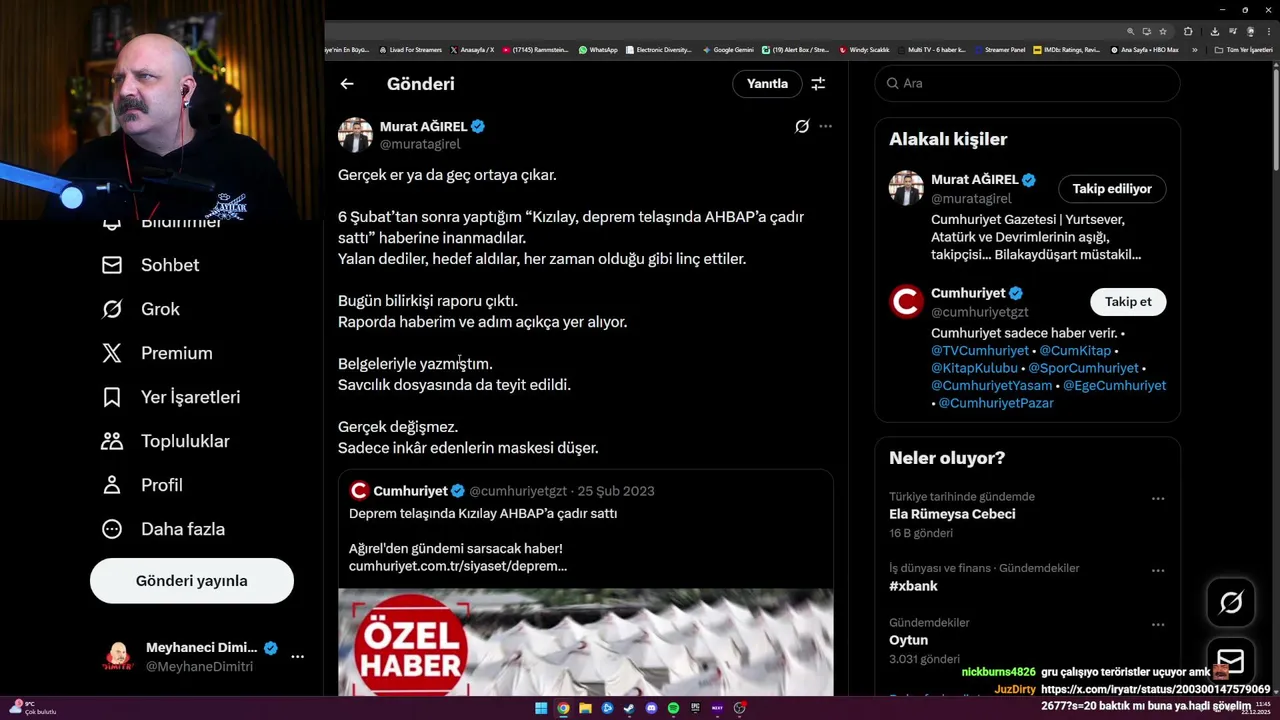Expand the Daha fazla menu
This screenshot has height=720, width=1280.
point(163,529)
